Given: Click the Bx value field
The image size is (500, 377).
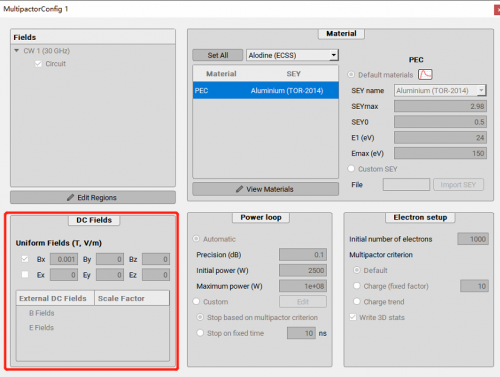Looking at the screenshot, I should click(x=64, y=259).
